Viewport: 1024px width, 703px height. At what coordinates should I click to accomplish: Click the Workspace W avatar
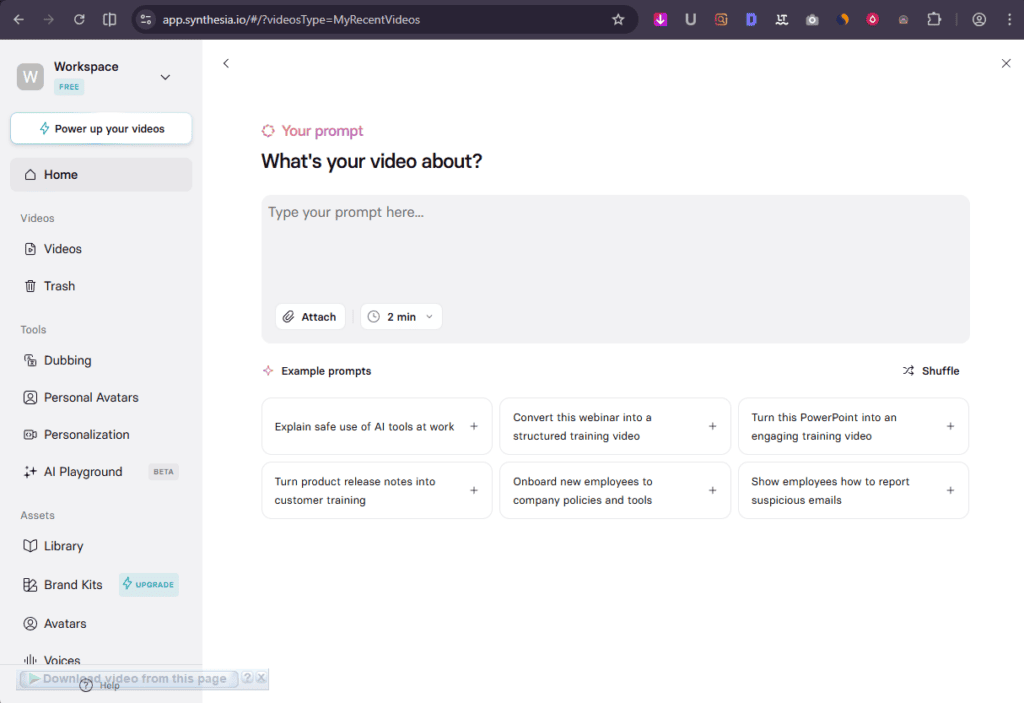pyautogui.click(x=30, y=76)
